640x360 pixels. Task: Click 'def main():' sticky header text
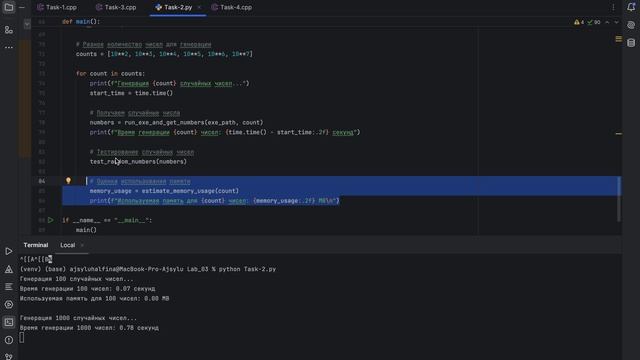81,22
